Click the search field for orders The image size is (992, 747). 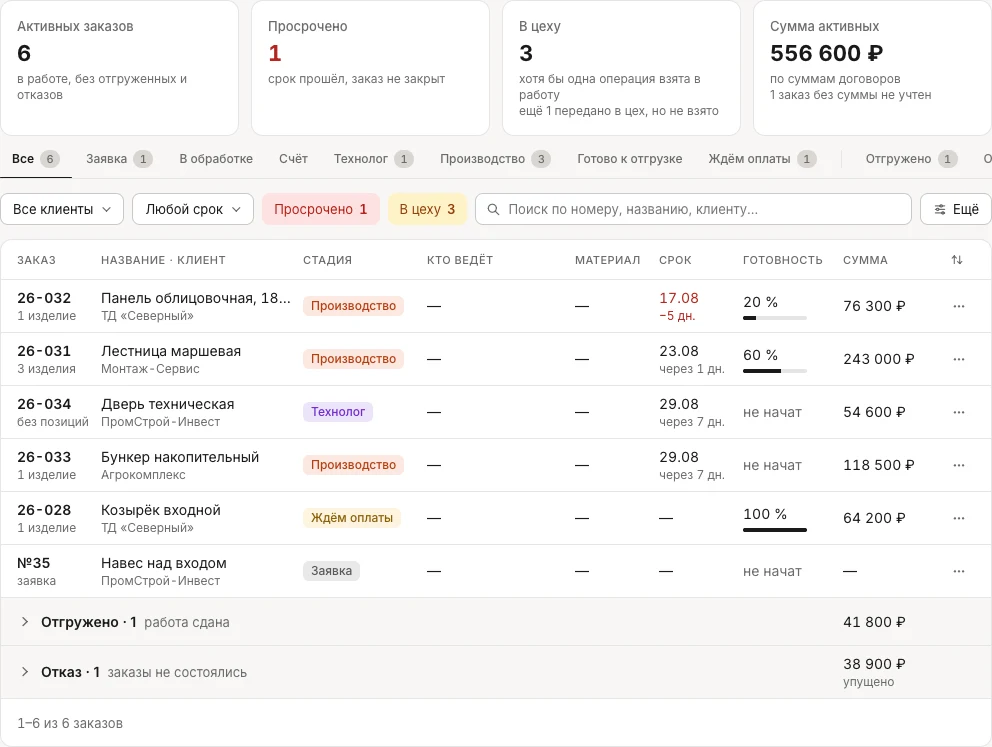click(x=693, y=209)
